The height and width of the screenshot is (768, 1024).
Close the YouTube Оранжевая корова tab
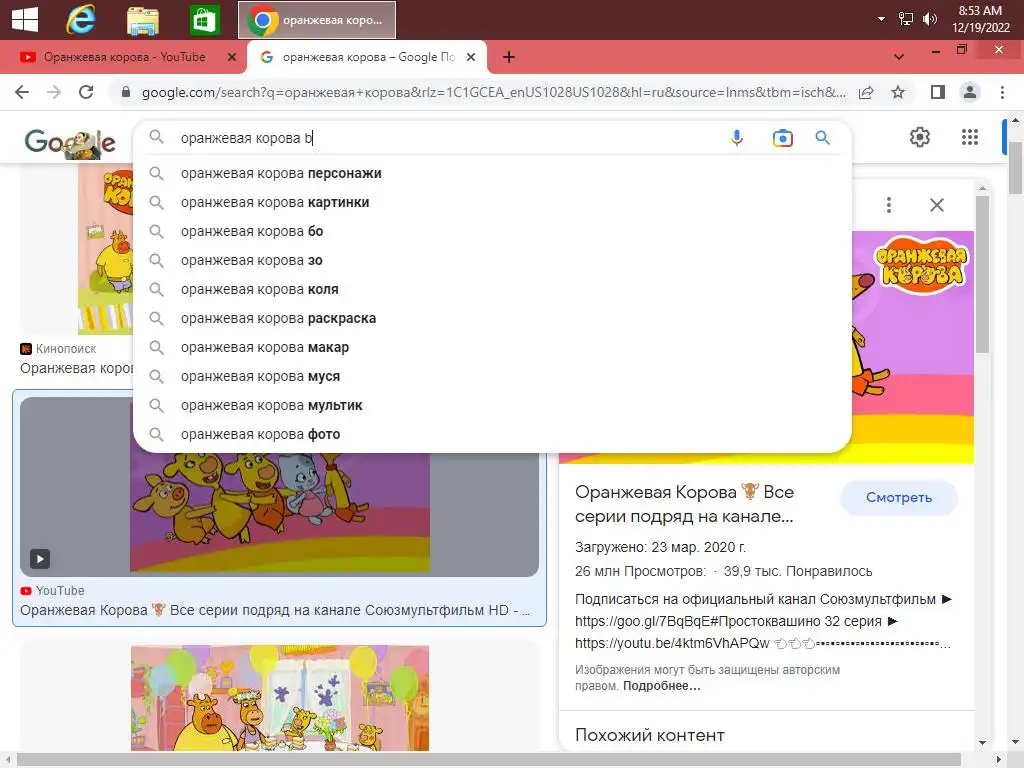click(231, 57)
